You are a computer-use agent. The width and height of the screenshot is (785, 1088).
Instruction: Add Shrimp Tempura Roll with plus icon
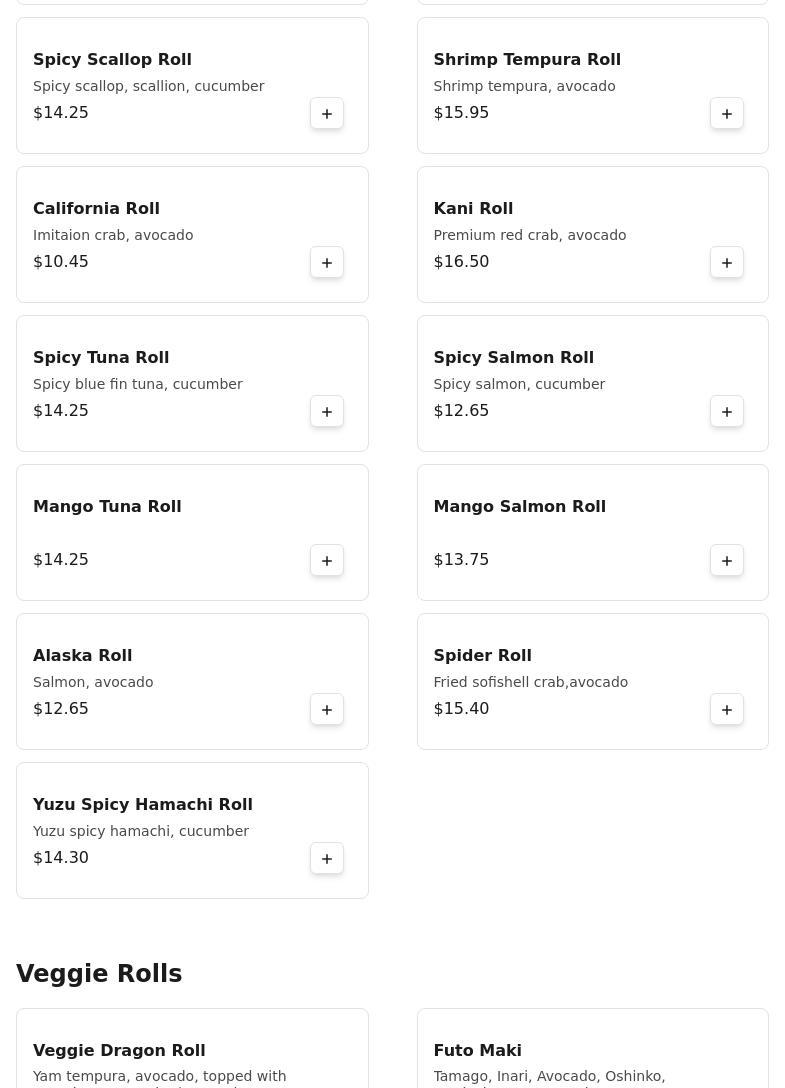point(727,114)
